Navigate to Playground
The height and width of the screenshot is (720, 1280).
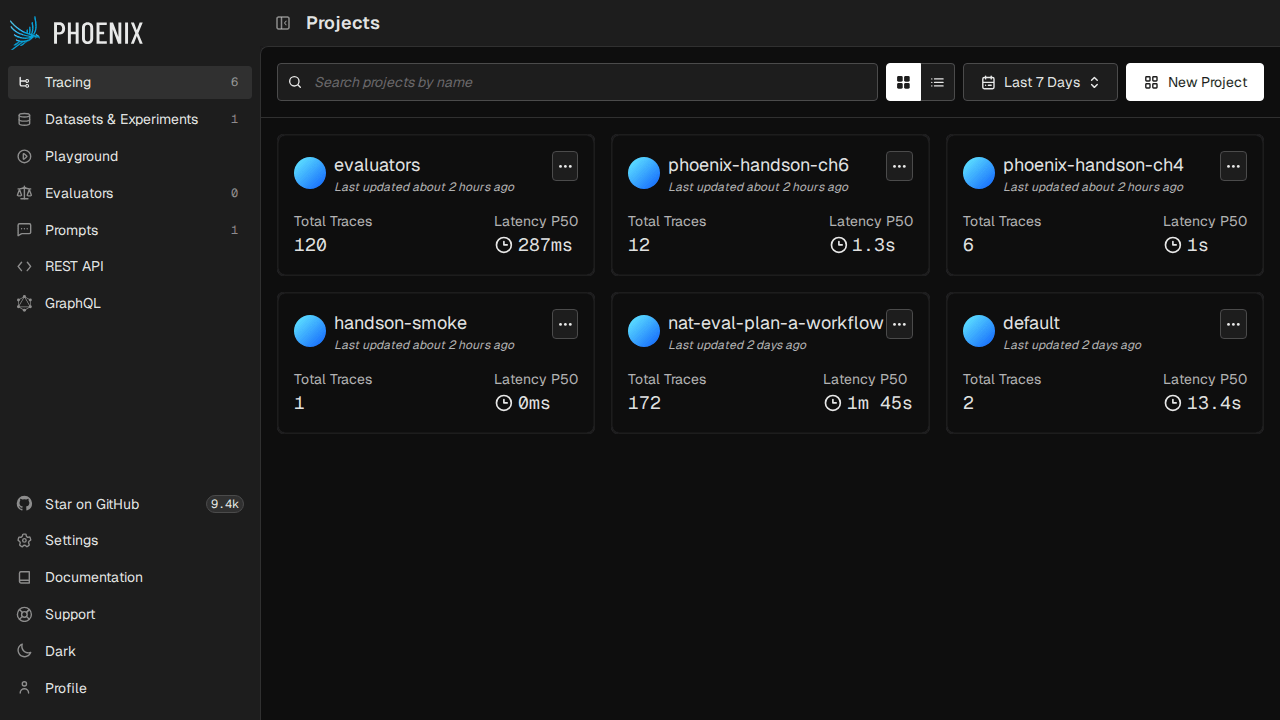130,156
